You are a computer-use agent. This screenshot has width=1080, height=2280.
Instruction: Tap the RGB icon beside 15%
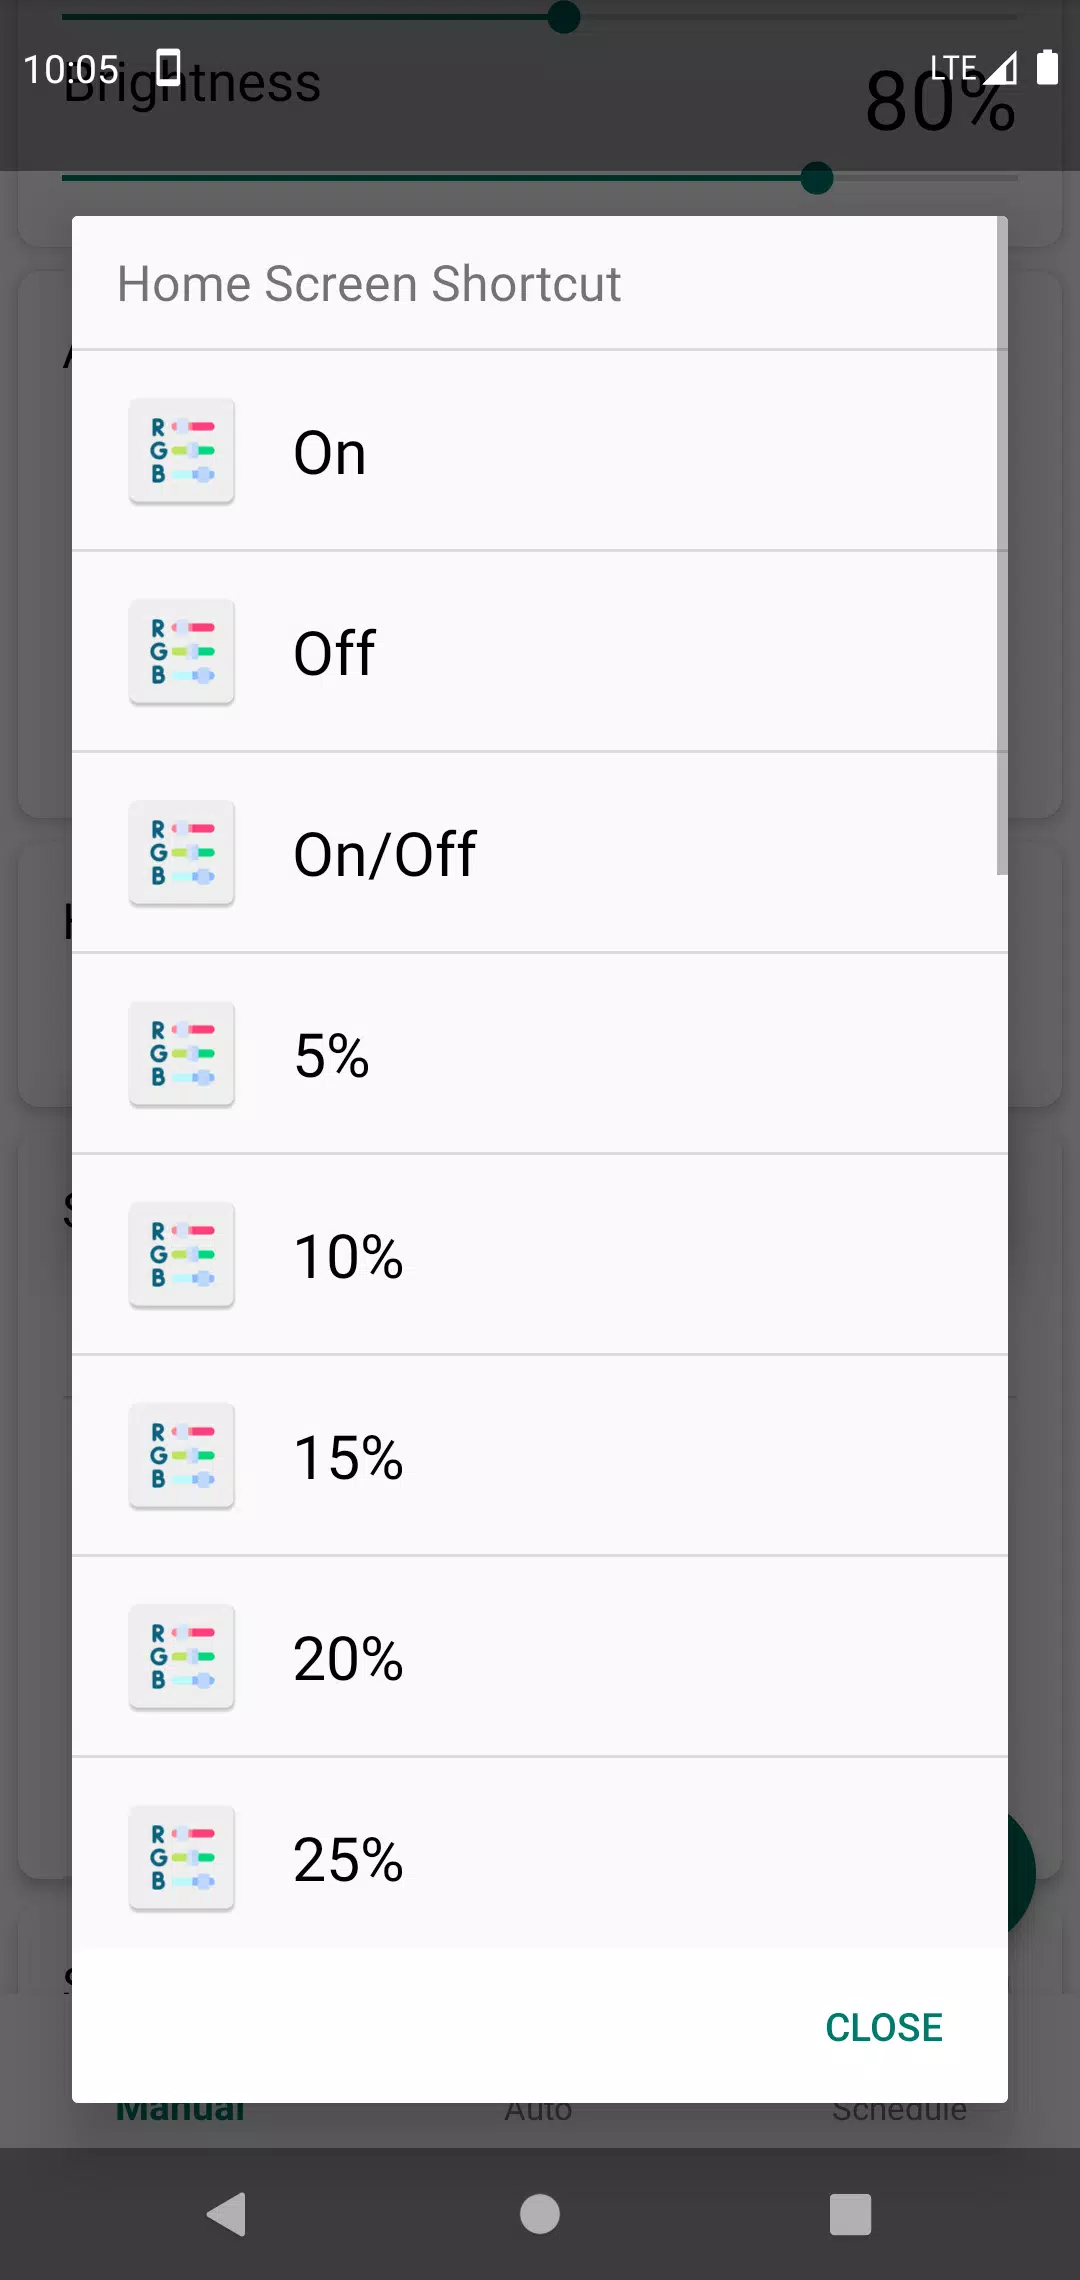[182, 1456]
